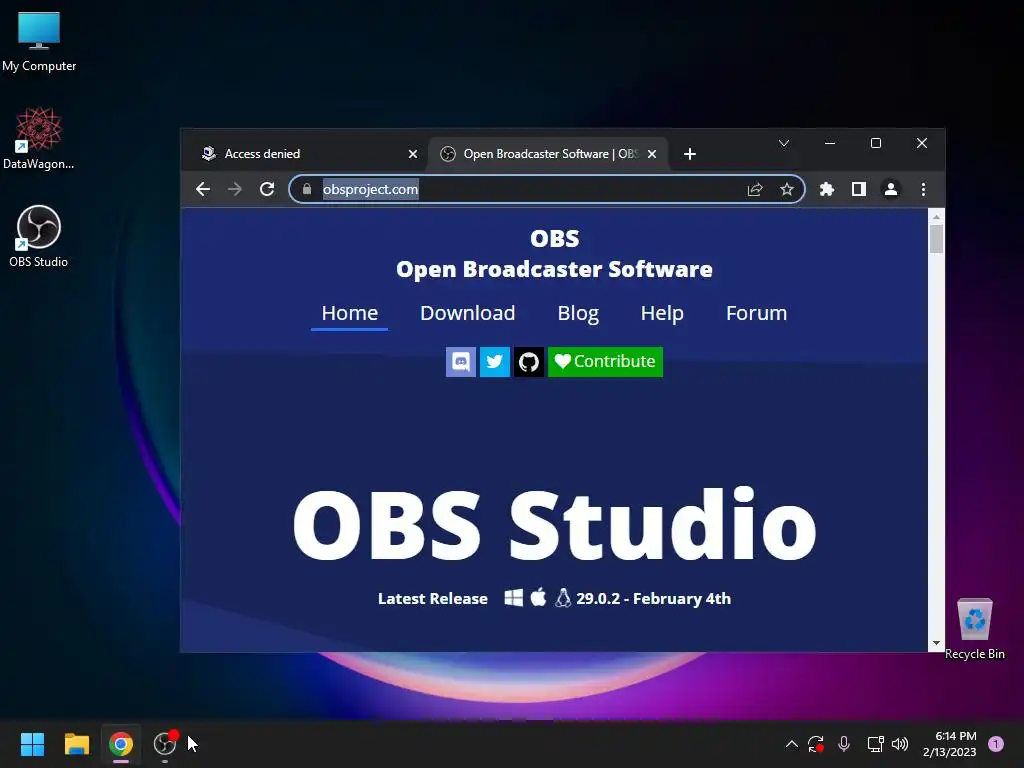1024x768 pixels.
Task: Open volume tray icon
Action: [x=900, y=744]
